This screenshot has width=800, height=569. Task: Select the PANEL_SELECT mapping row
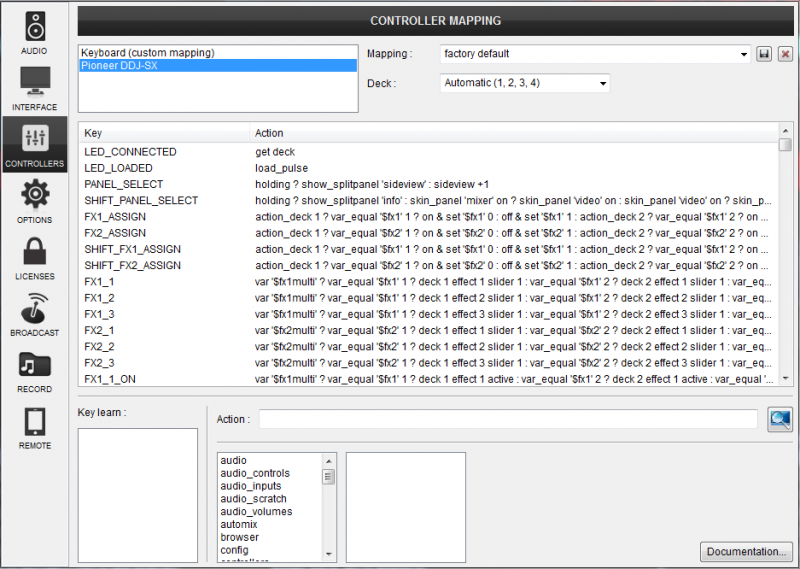pos(429,184)
